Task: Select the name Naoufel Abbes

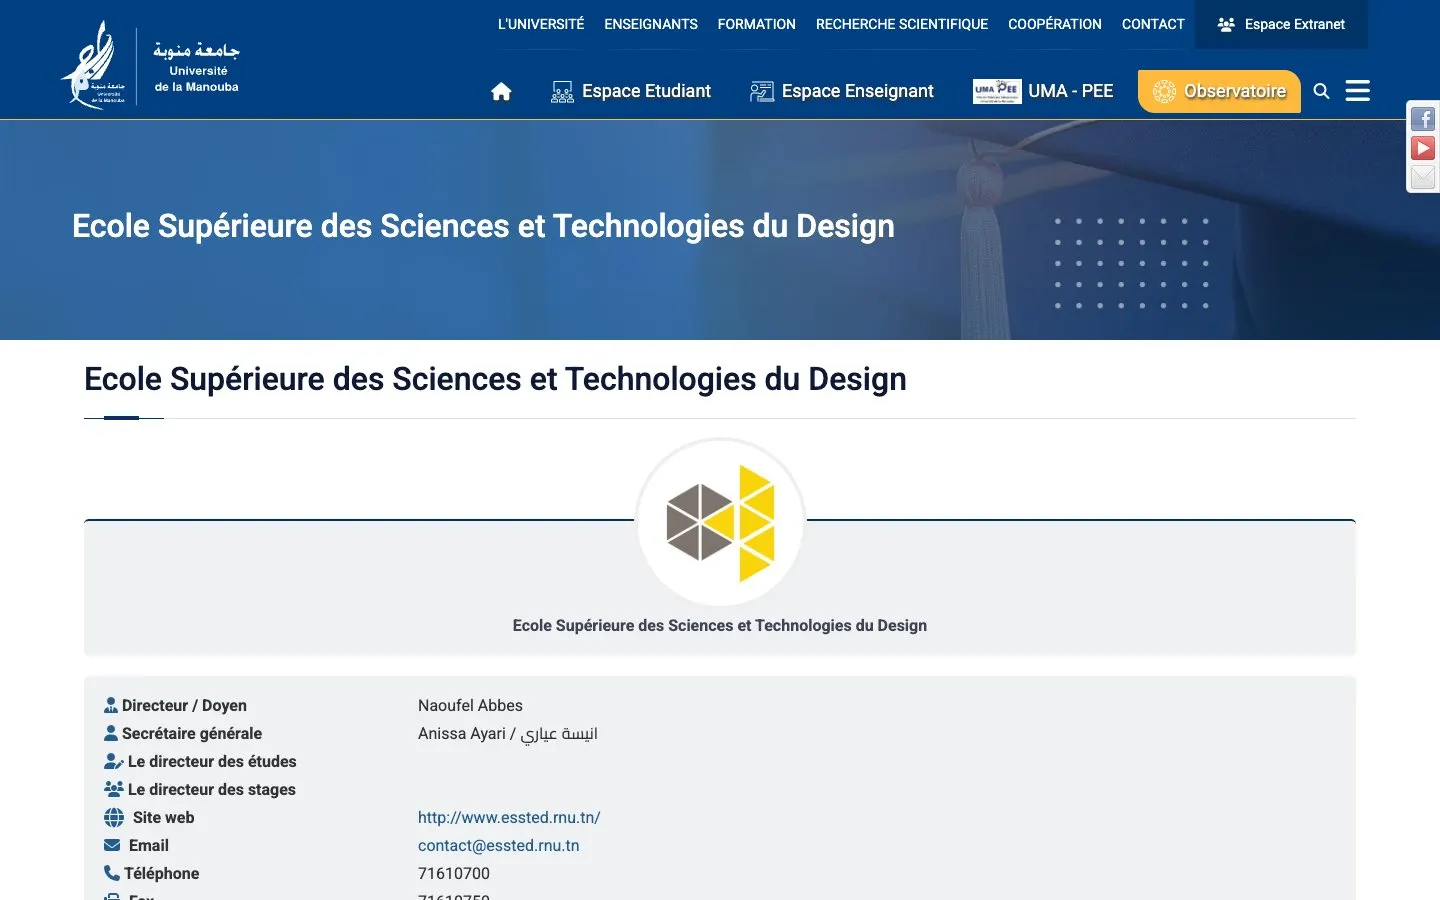Action: (470, 705)
